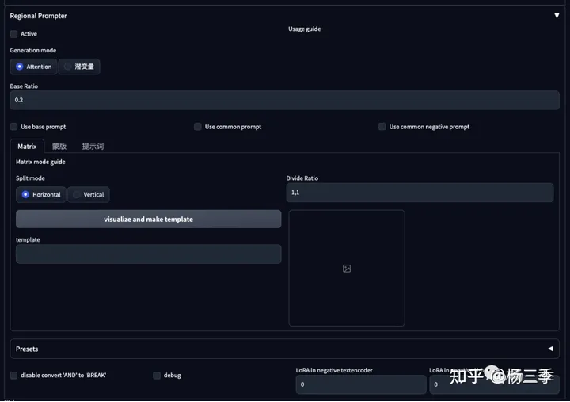570x402 pixels.
Task: Choose Vertical split mode
Action: 88,195
